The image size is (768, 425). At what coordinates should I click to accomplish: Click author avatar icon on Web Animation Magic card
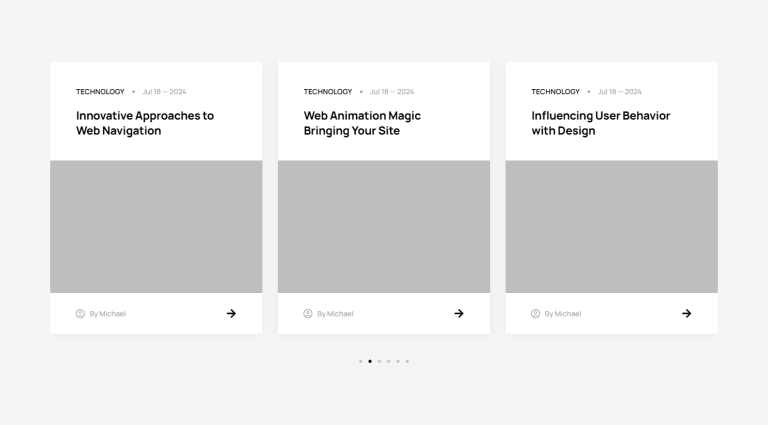click(x=308, y=313)
